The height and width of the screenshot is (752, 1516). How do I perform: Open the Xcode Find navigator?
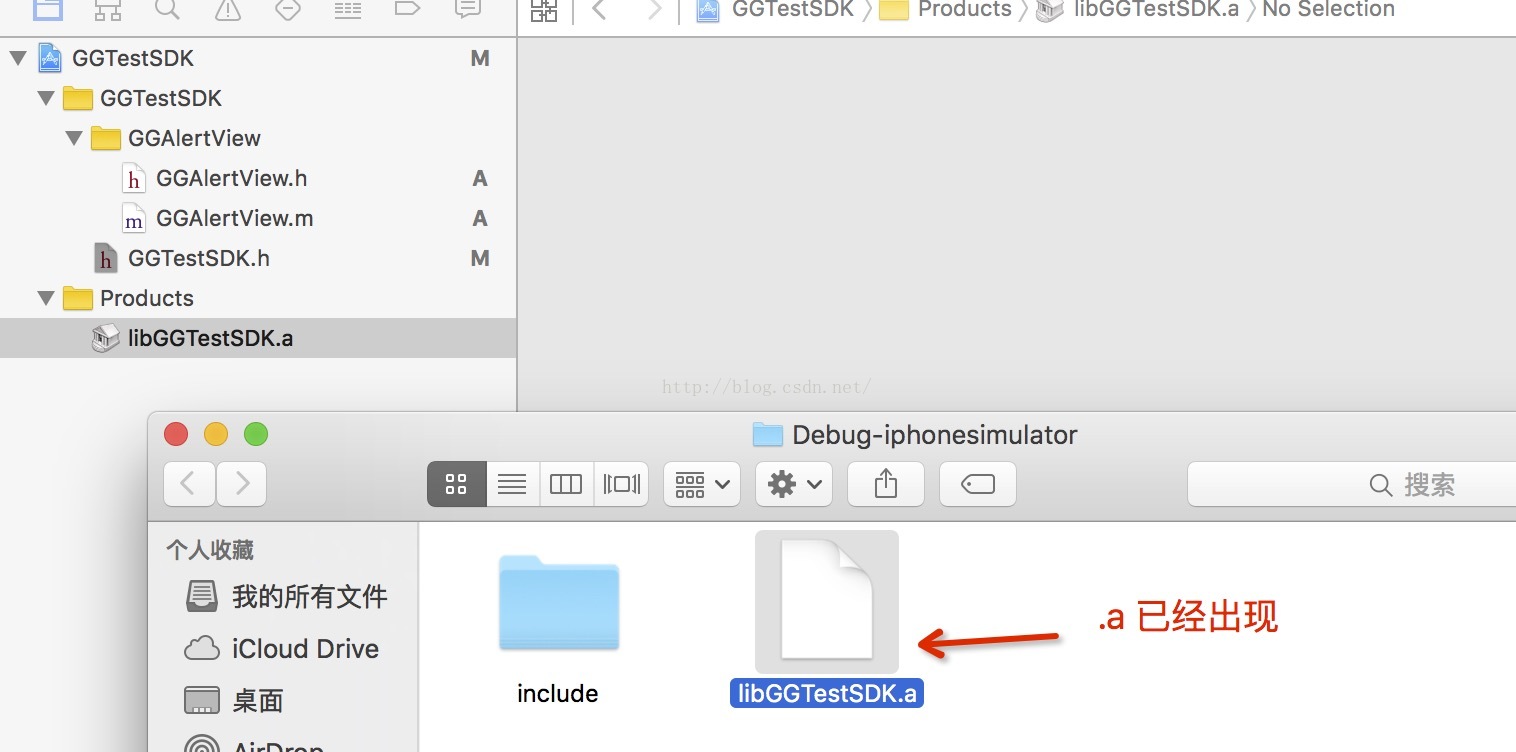pyautogui.click(x=167, y=9)
